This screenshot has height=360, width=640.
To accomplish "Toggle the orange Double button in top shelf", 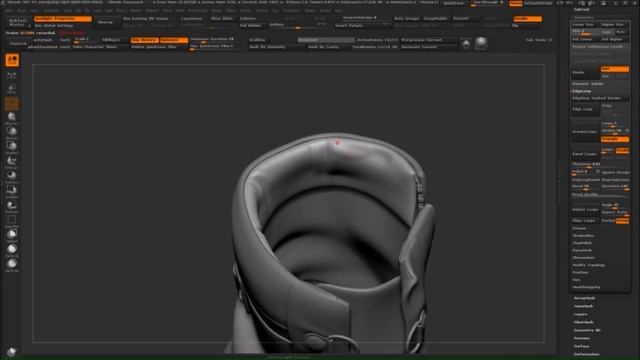I will [x=527, y=19].
